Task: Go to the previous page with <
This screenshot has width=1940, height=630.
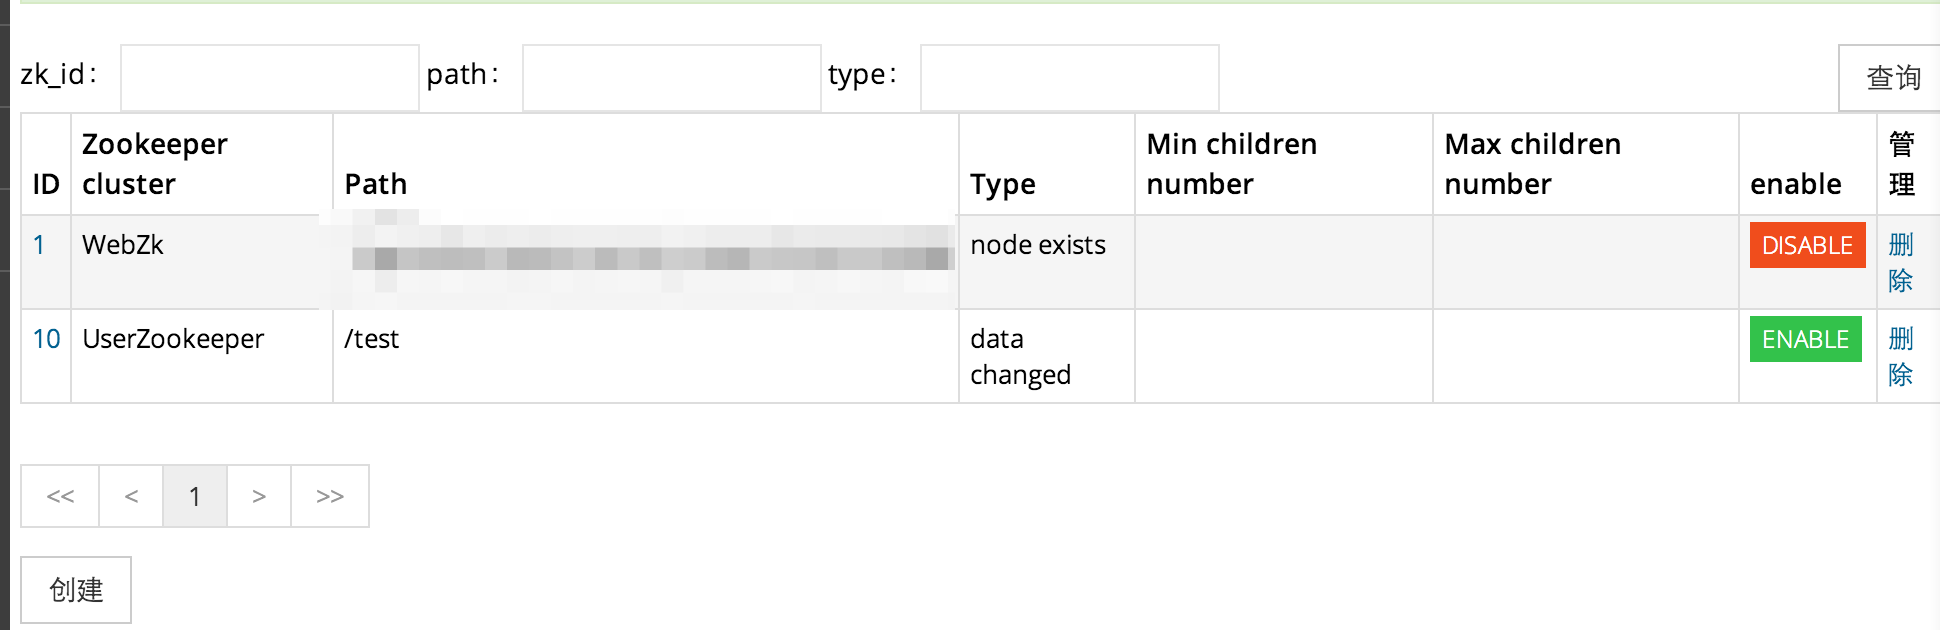Action: tap(131, 496)
